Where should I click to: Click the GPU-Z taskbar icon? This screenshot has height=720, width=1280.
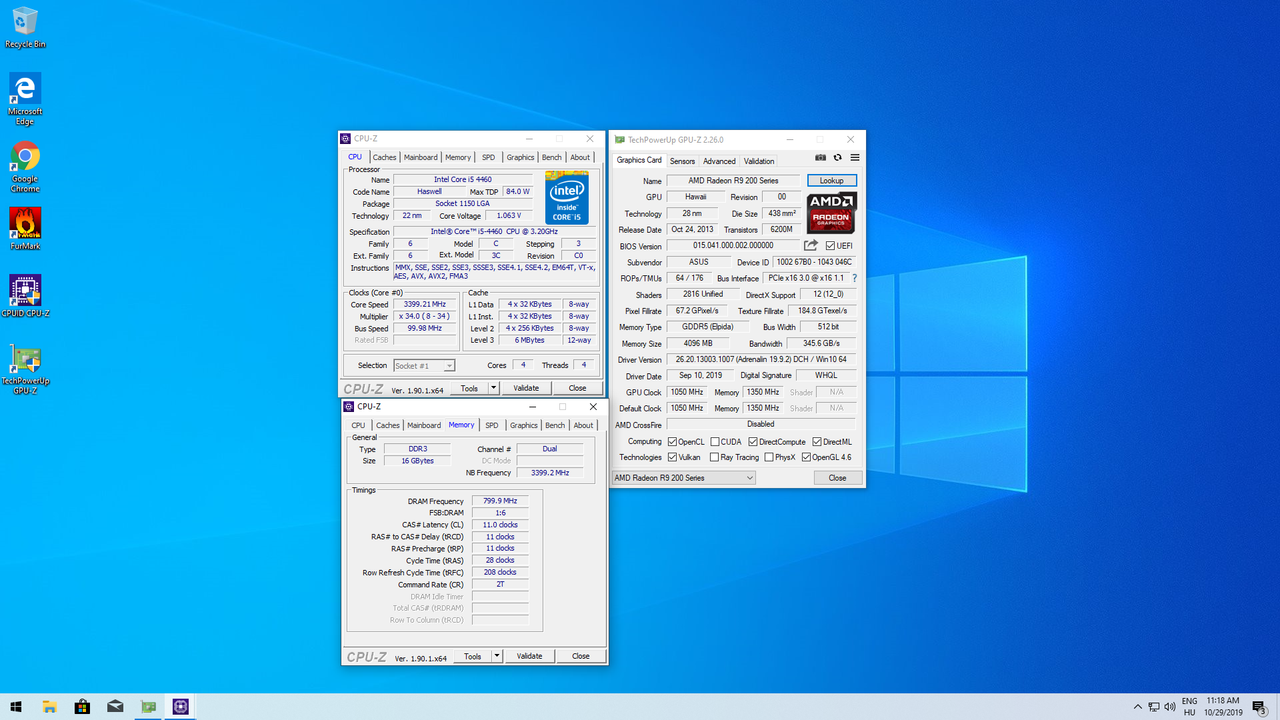148,706
